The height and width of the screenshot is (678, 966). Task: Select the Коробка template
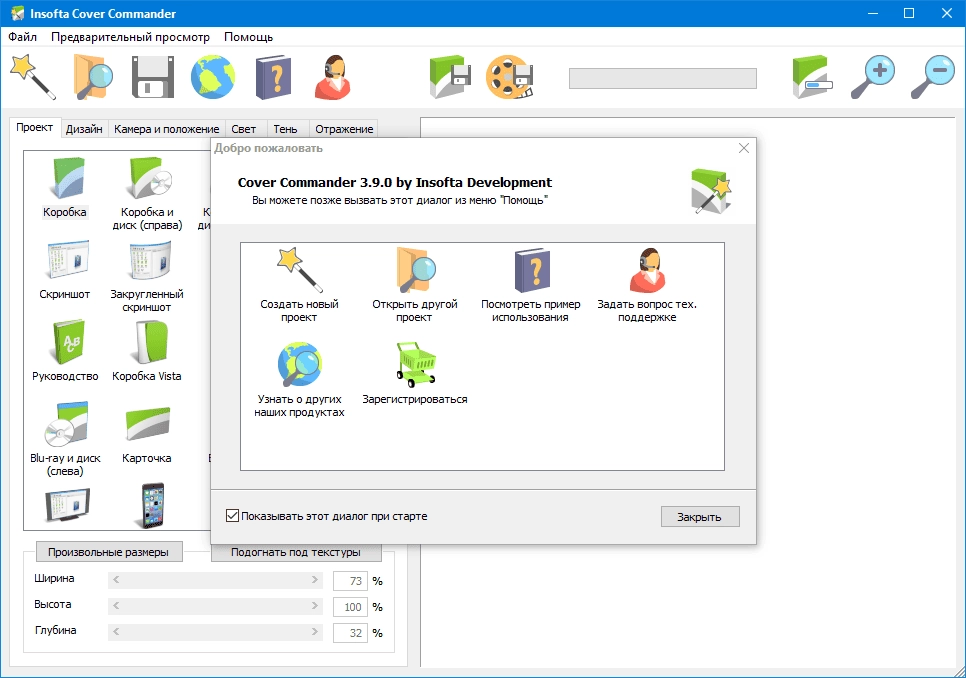[65, 188]
